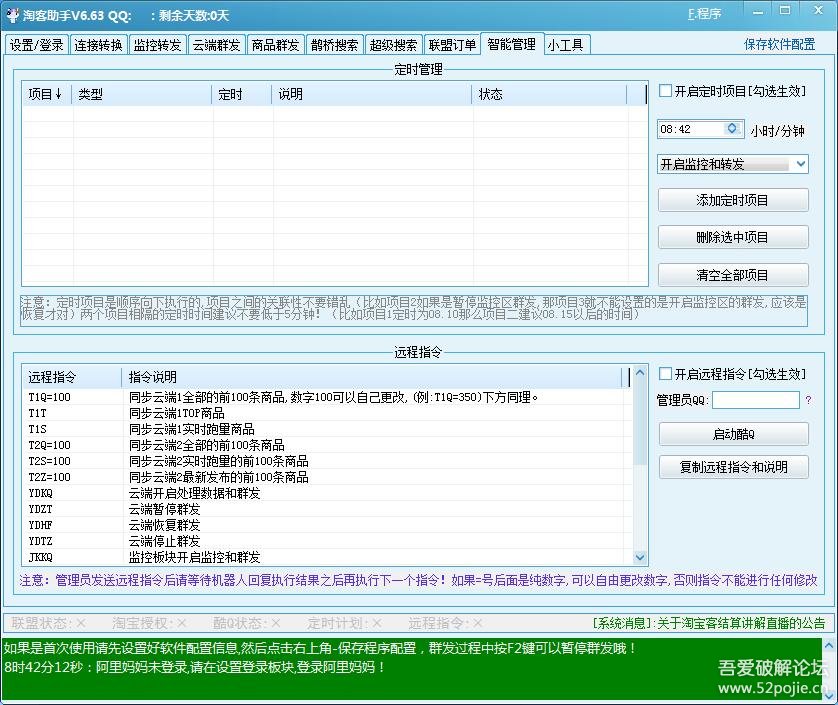
Task: Select the T2Q=100 command row
Action: [x=327, y=445]
